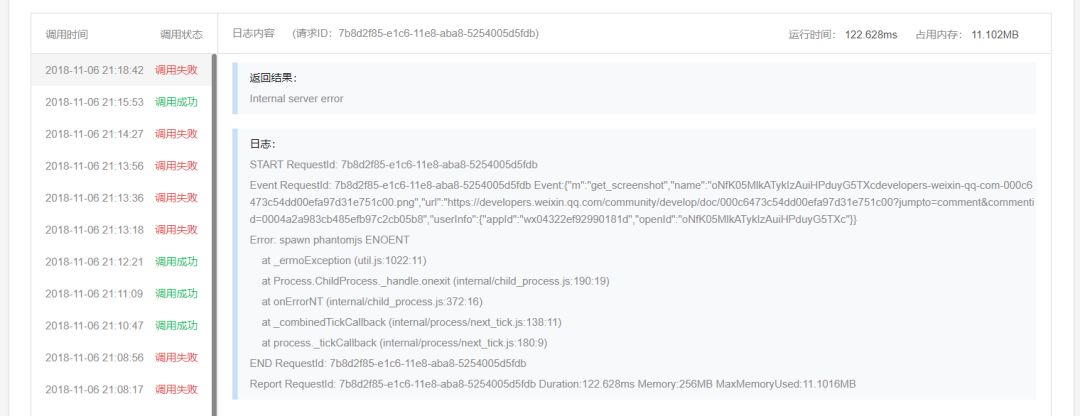Open the 21:15:53 successful call log

coord(121,102)
